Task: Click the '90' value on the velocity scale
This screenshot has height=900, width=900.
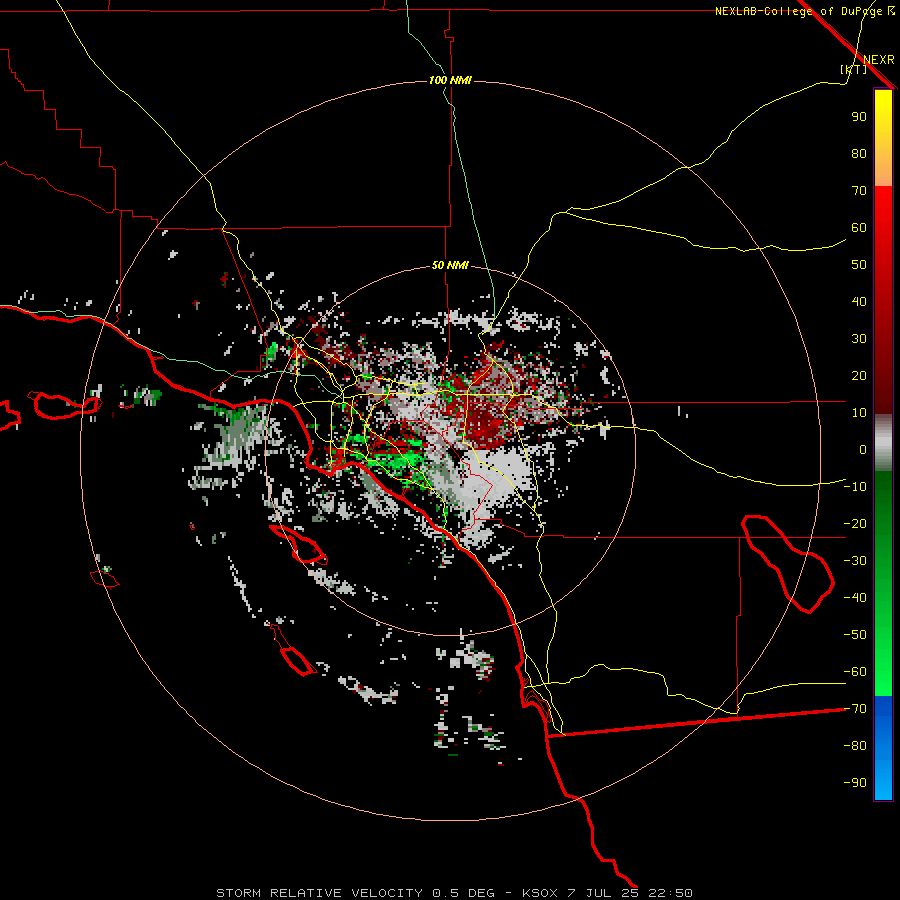Action: (x=859, y=117)
